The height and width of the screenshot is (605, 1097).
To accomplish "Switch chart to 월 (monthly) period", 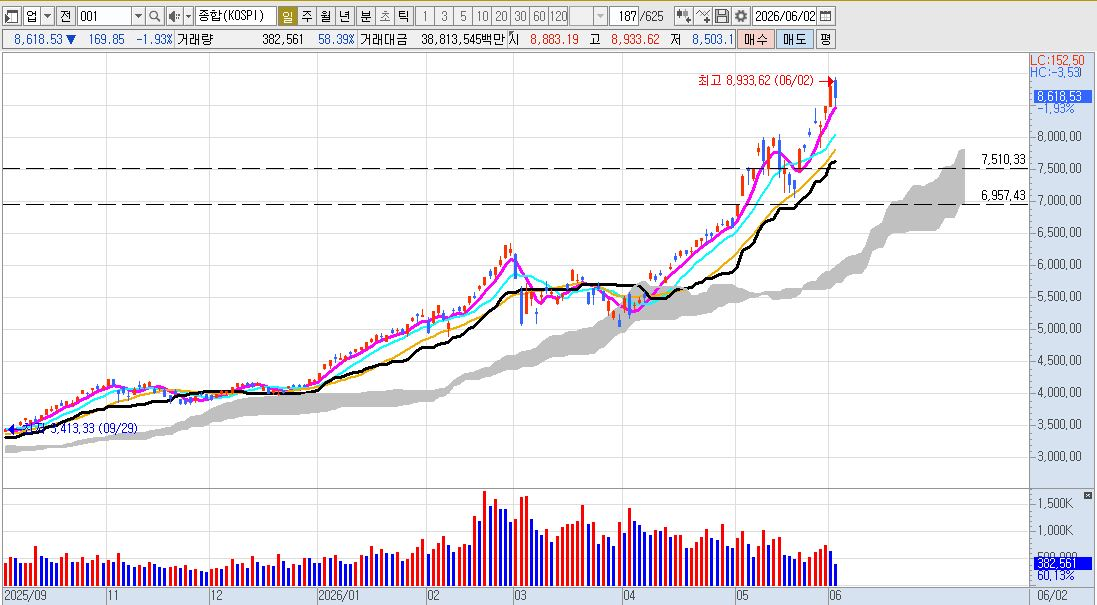I will pos(325,15).
